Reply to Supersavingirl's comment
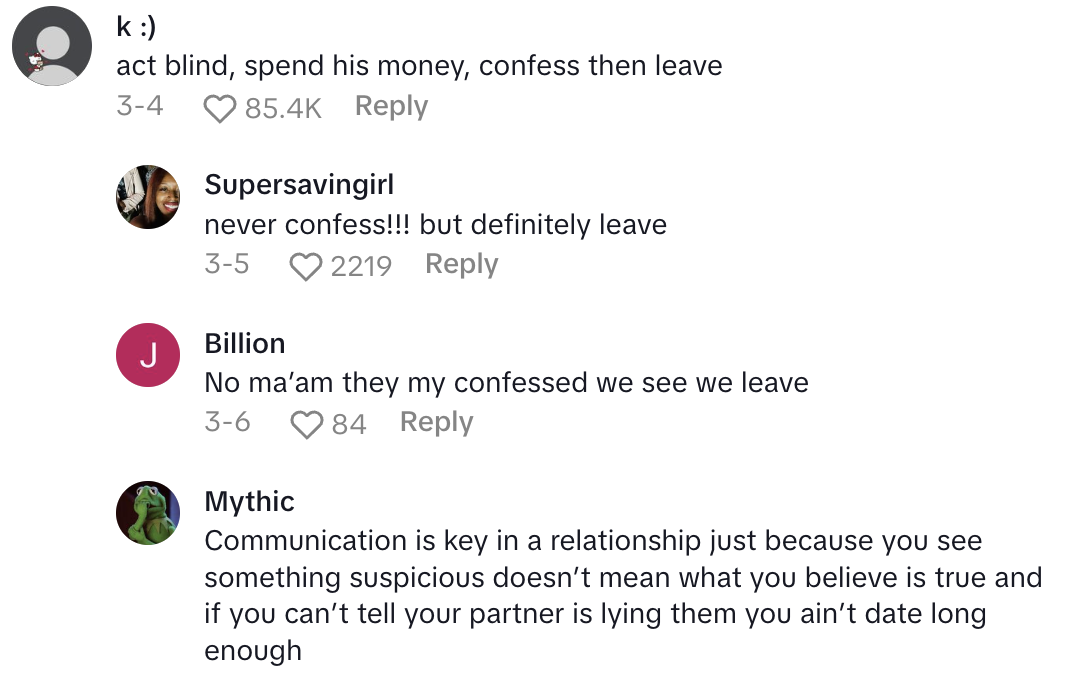 [461, 264]
